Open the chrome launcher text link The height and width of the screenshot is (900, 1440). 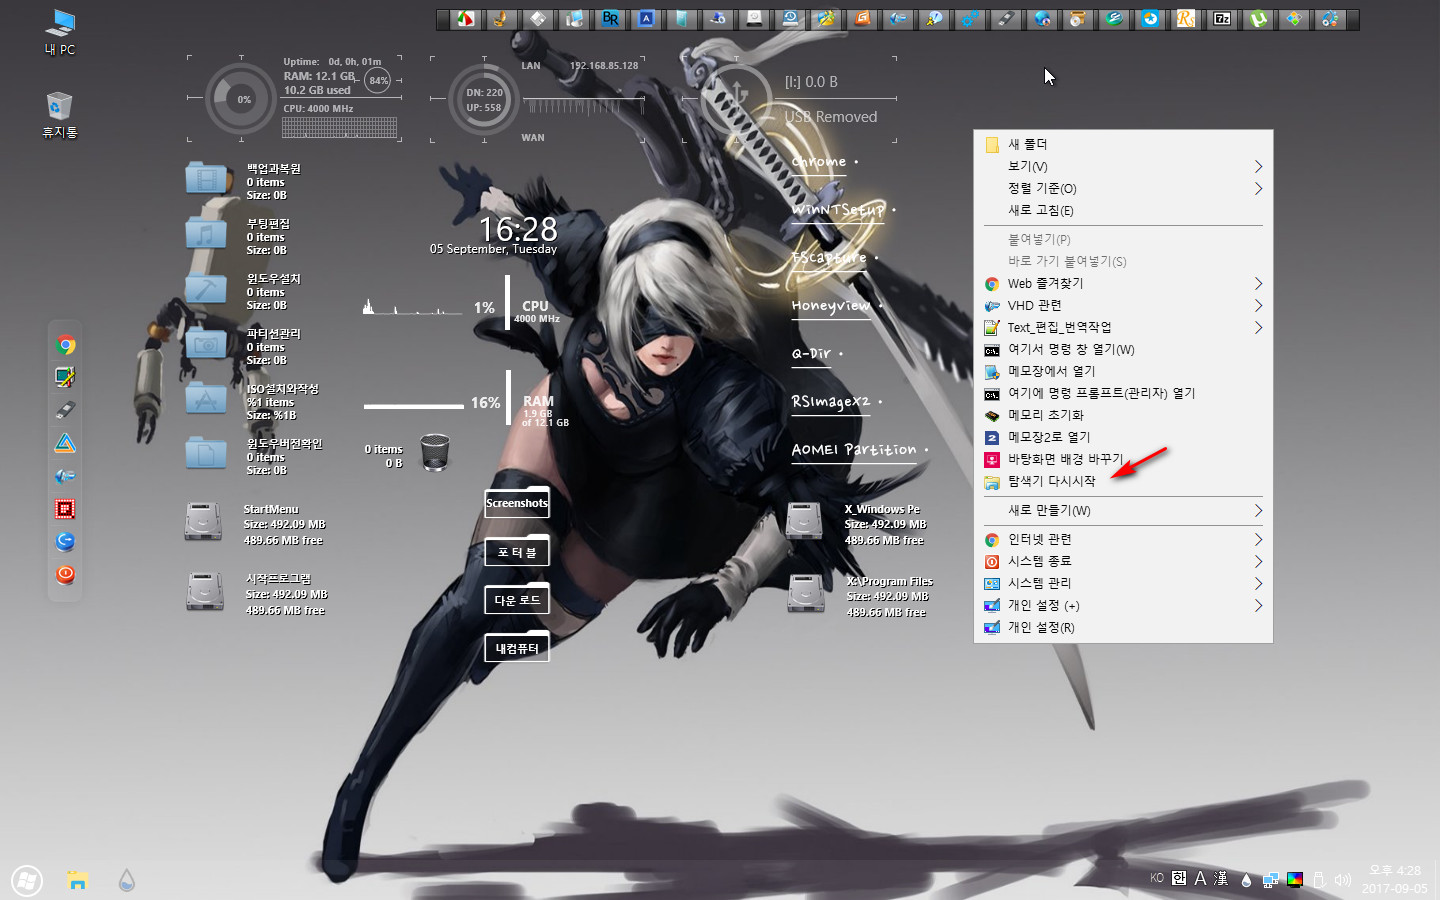click(819, 161)
